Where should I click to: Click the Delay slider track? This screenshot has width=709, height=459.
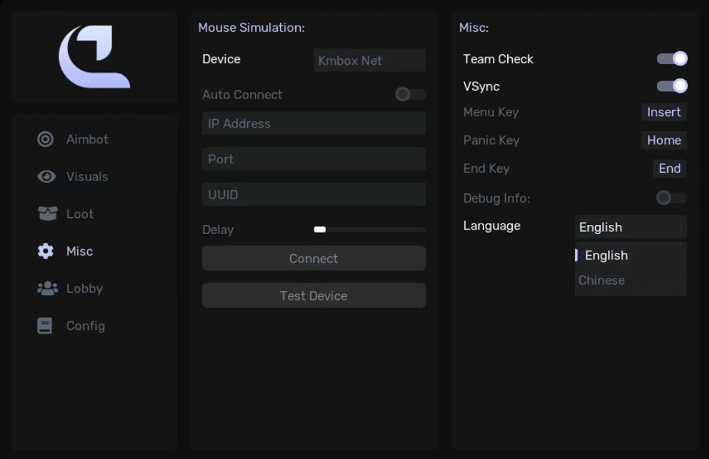(x=369, y=230)
